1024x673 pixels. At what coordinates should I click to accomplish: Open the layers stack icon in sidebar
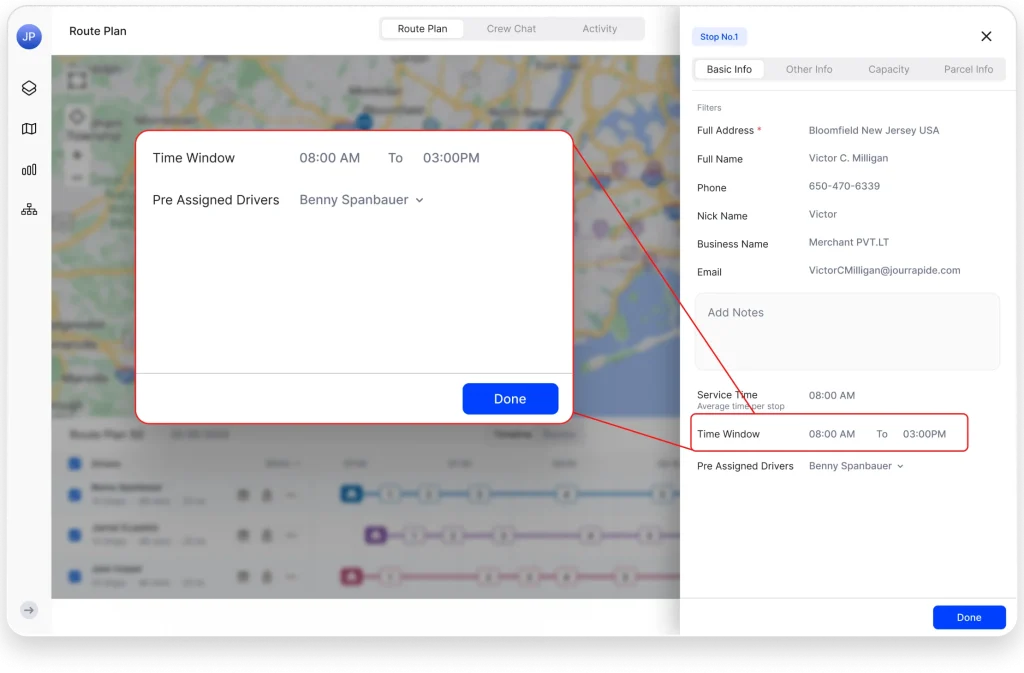pyautogui.click(x=29, y=88)
